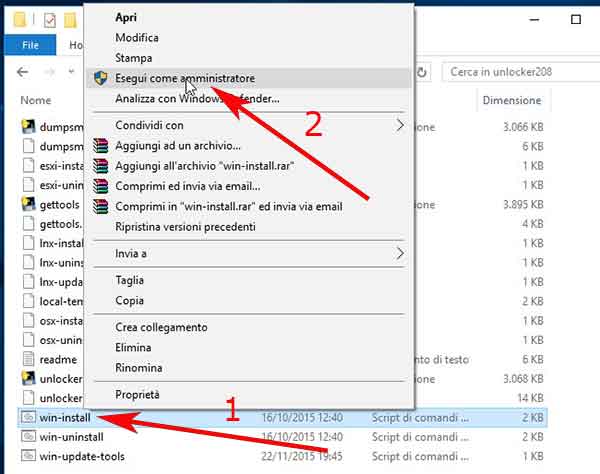Open the File ribbon tab
The image size is (600, 474).
(30, 45)
